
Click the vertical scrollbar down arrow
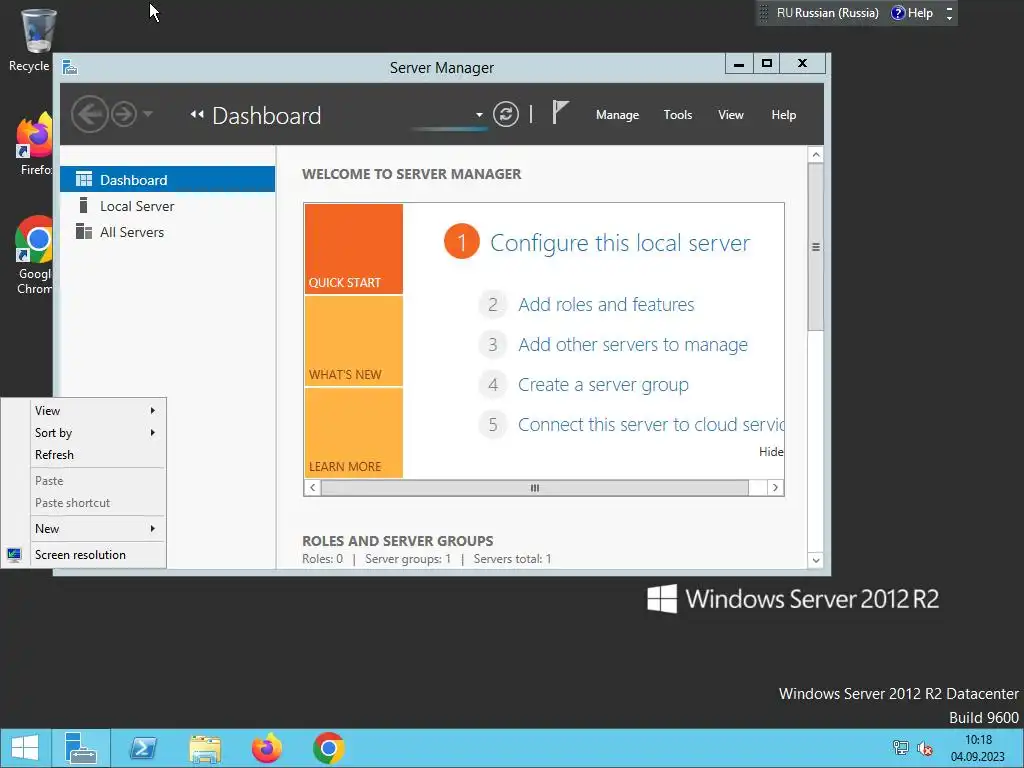click(x=815, y=560)
